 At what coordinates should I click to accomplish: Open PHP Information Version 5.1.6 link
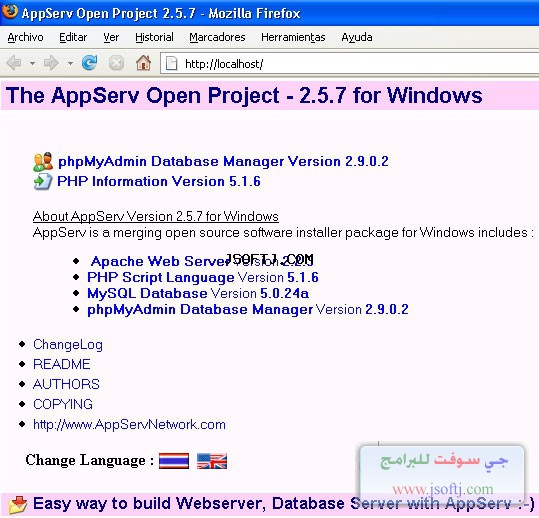[x=159, y=181]
